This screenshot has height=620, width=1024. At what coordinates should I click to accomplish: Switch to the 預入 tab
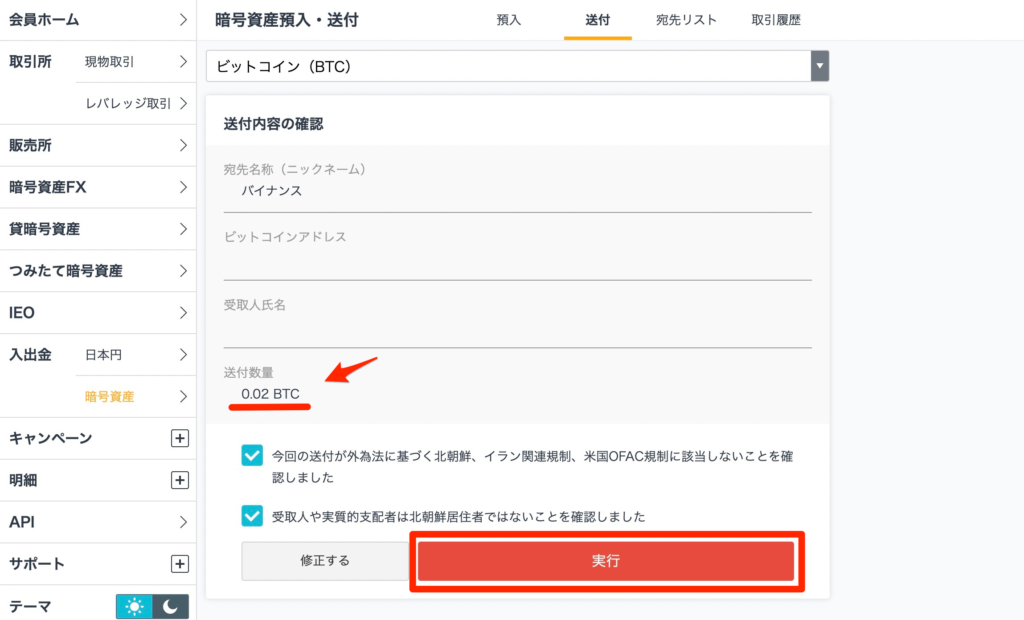point(508,19)
